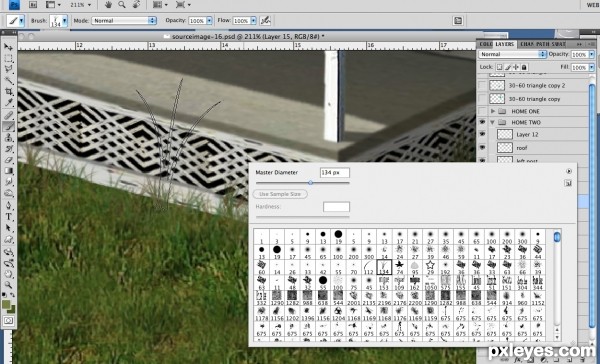Screen dimensions: 600x364
Task: Switch to the Paths panel tab
Action: (543, 44)
